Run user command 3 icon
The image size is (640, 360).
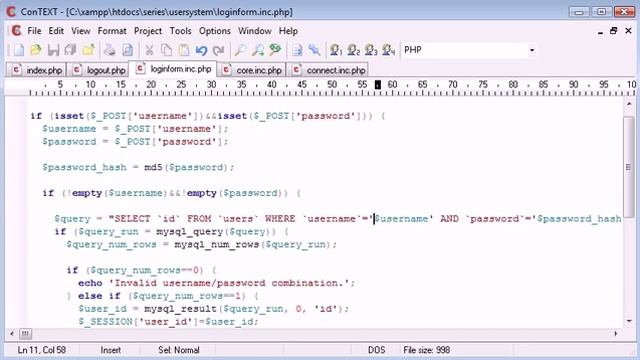[371, 50]
